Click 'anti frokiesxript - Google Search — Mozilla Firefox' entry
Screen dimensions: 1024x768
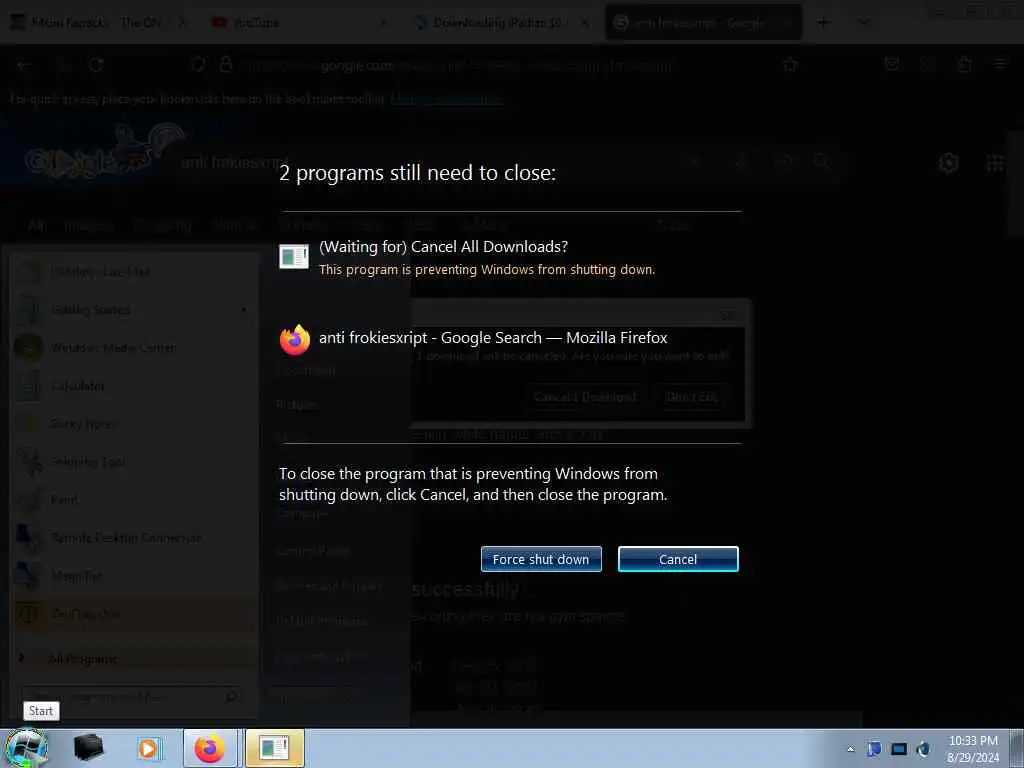493,338
